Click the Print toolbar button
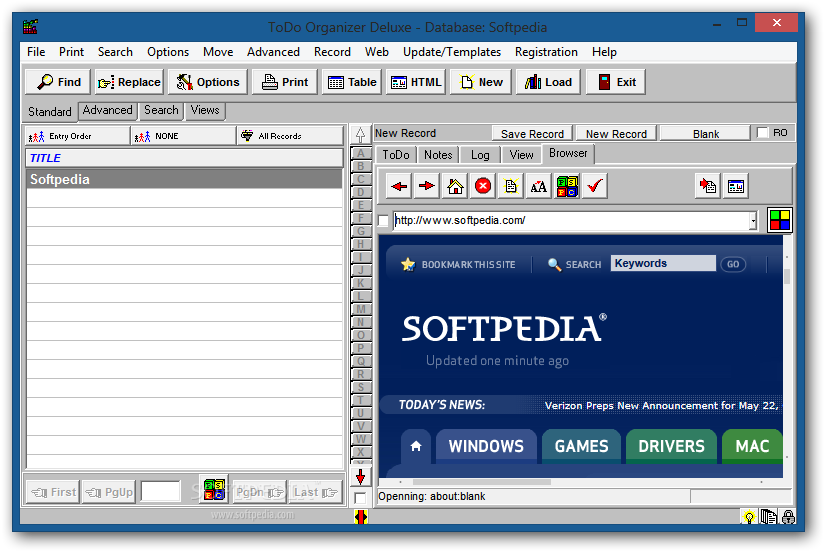Image resolution: width=825 pixels, height=552 pixels. click(x=285, y=82)
